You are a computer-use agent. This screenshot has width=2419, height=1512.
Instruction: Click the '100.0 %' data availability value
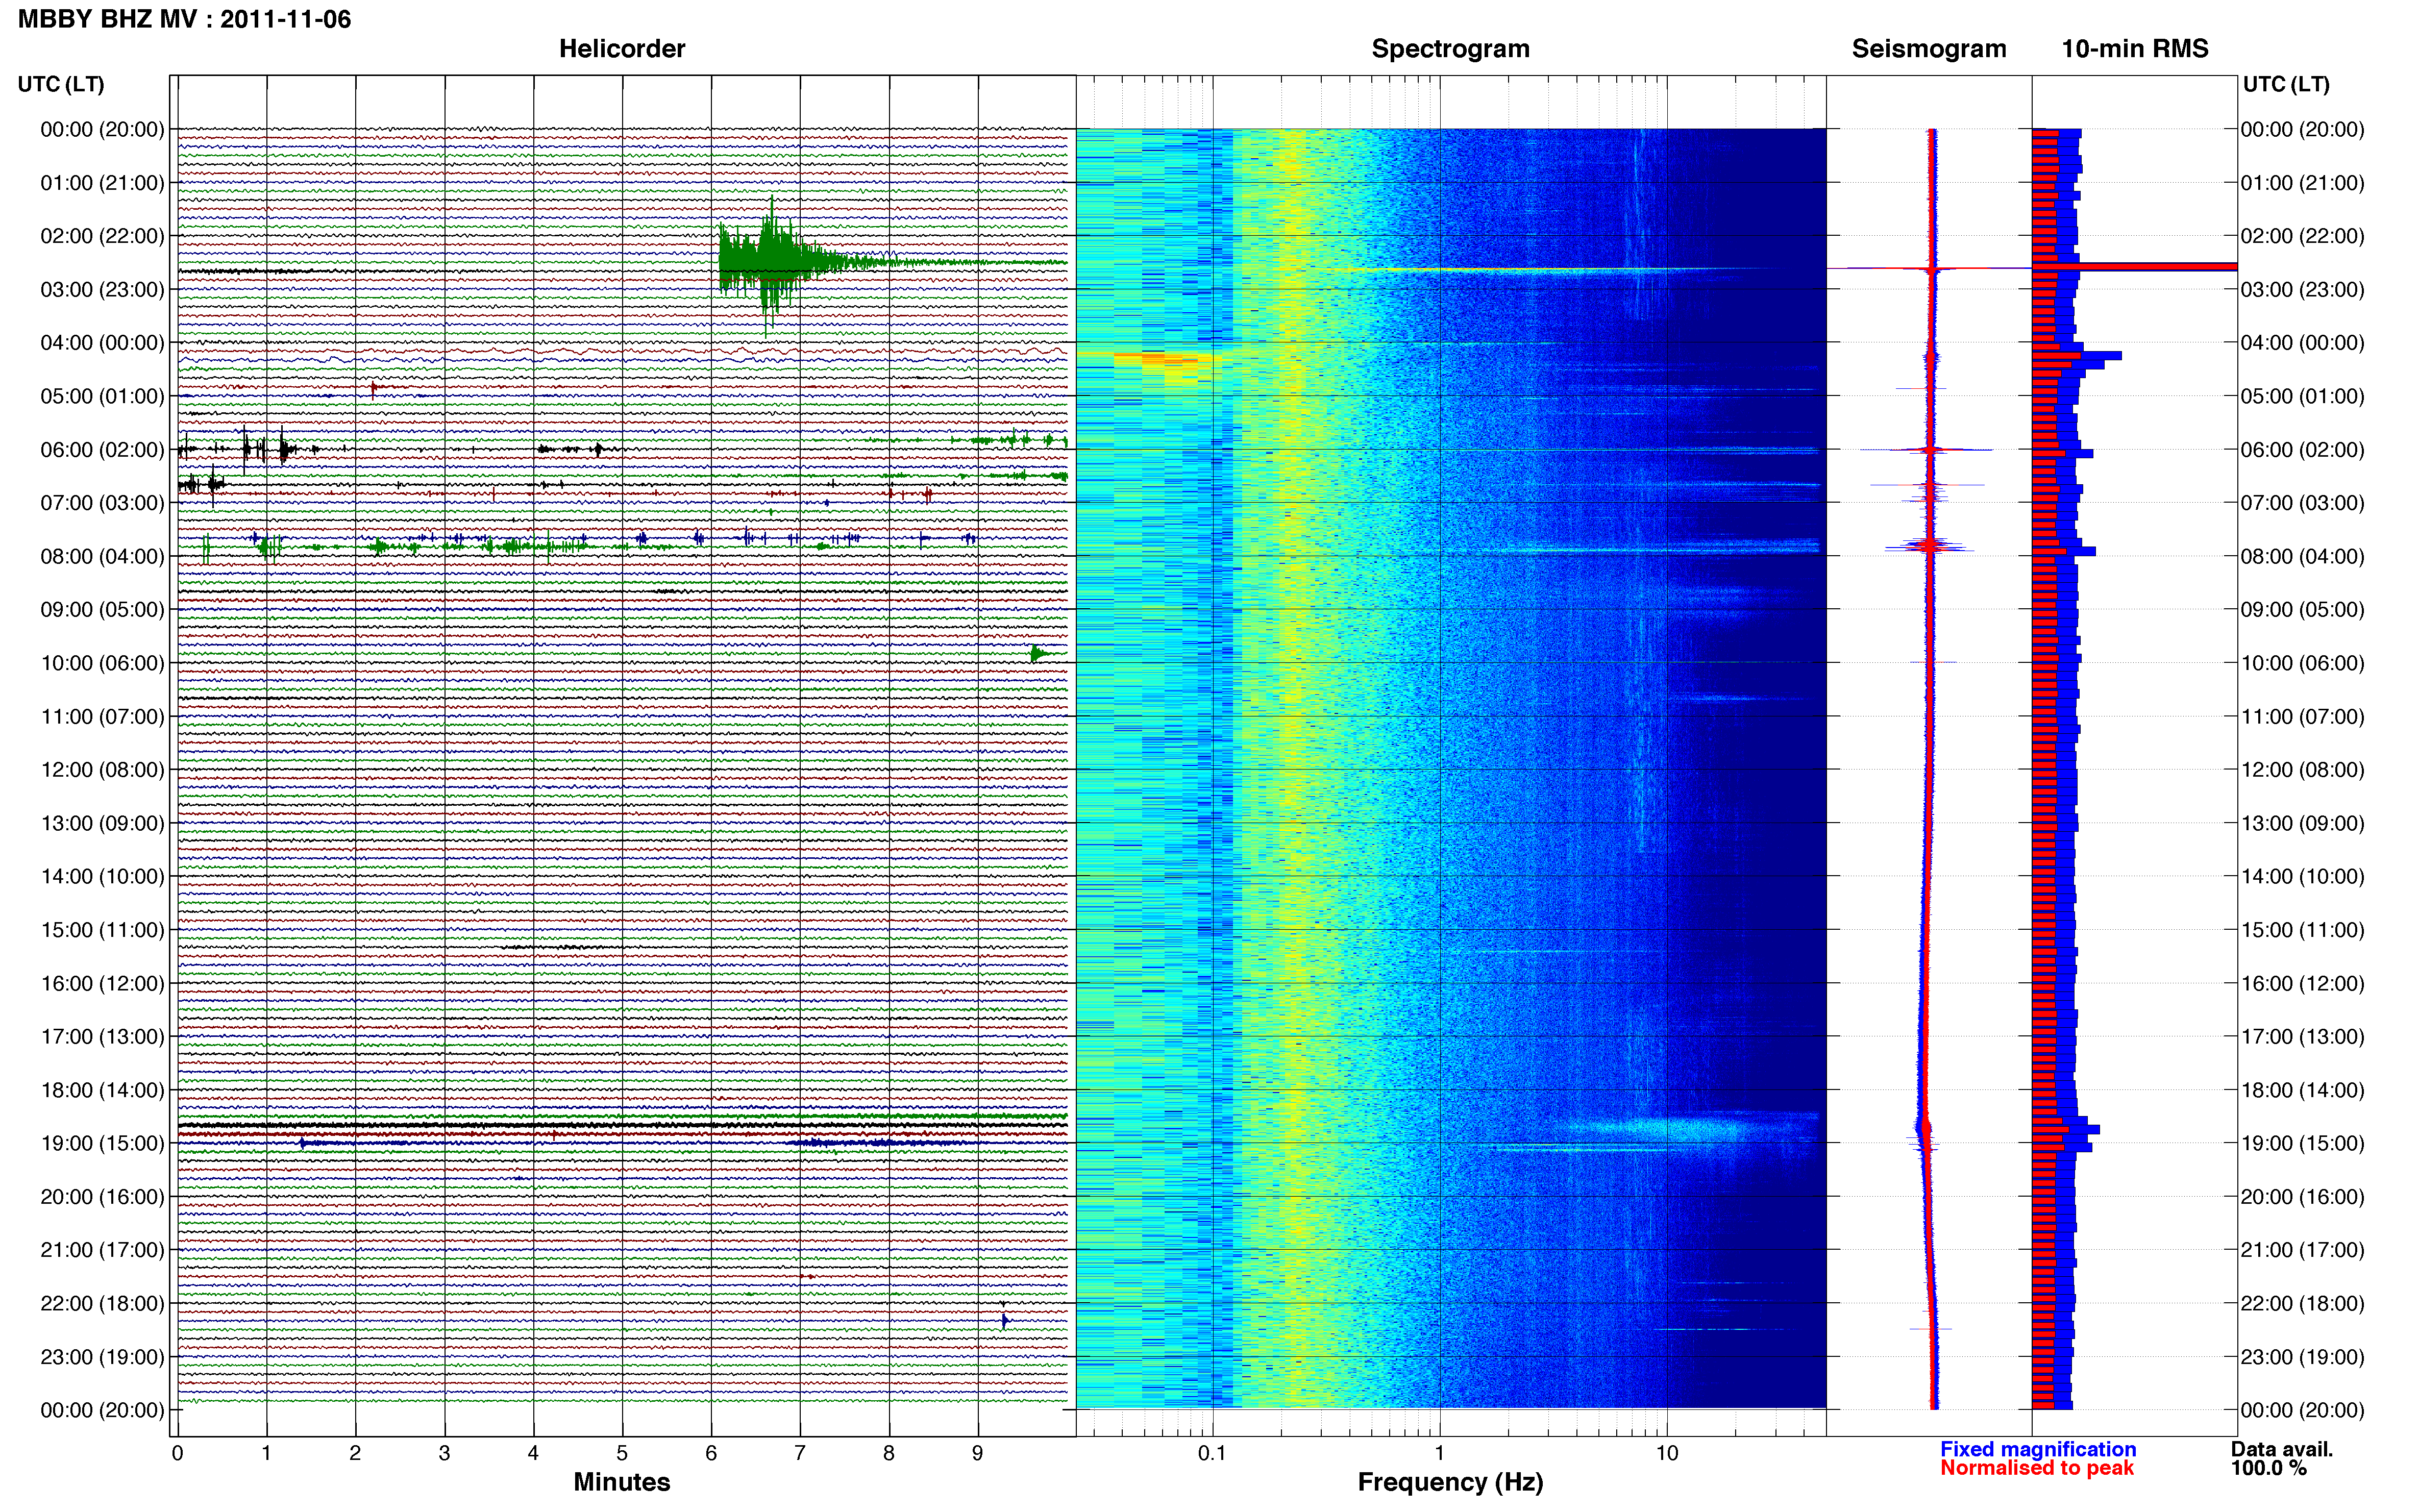(2269, 1468)
